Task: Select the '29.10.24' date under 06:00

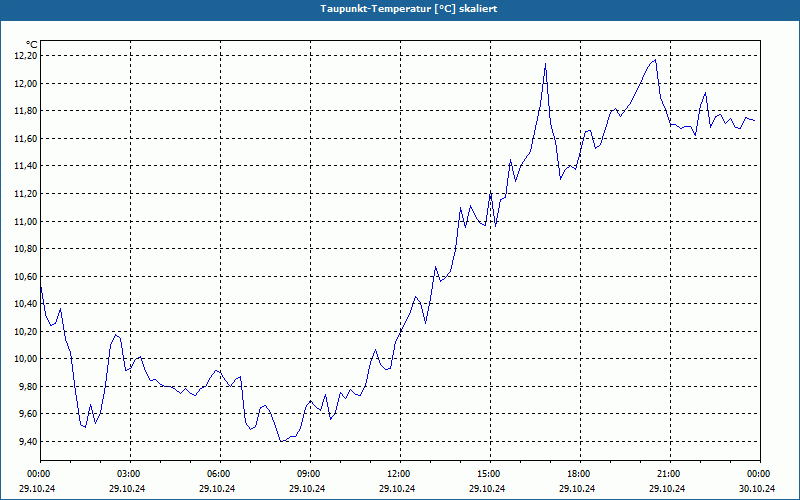Action: pos(217,488)
